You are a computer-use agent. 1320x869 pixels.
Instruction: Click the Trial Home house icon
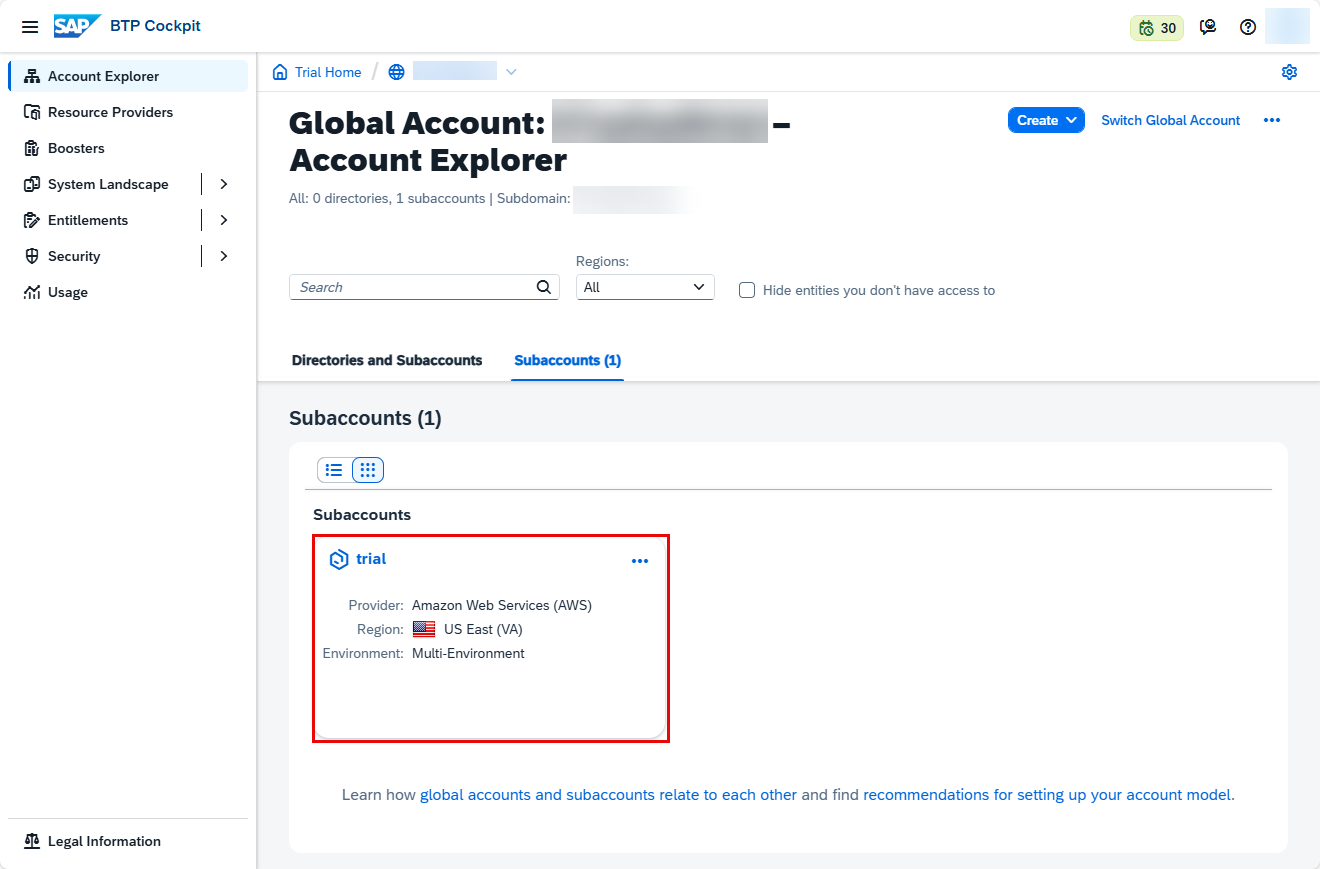280,72
